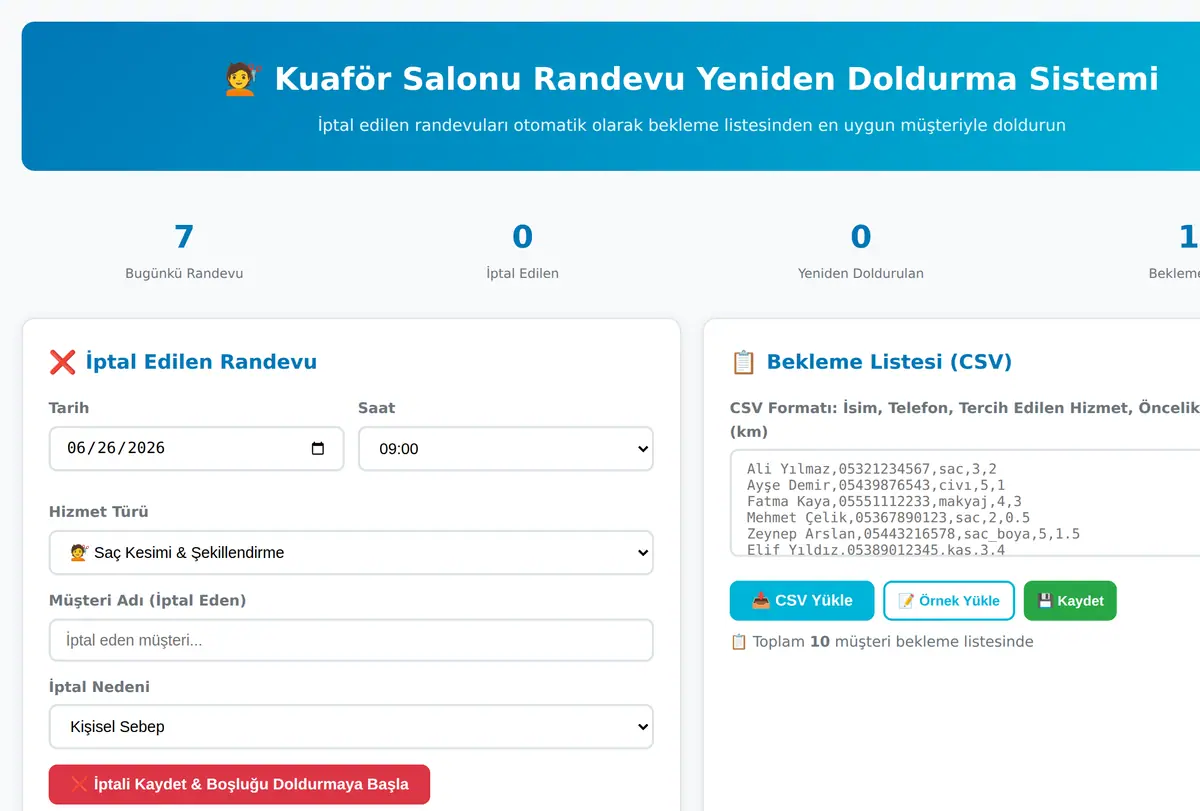Open the calendar picker in Tarih field
This screenshot has height=811, width=1200.
(318, 449)
